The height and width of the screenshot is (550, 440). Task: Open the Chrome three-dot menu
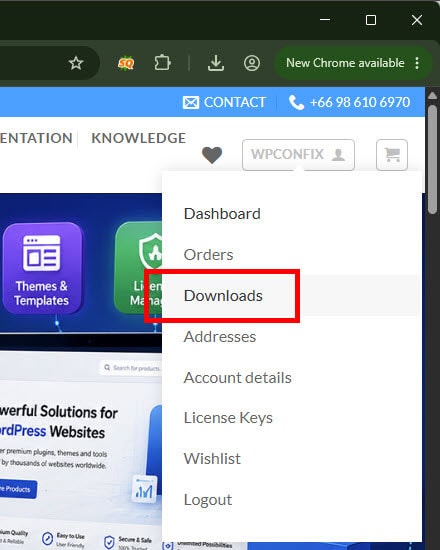coord(417,63)
